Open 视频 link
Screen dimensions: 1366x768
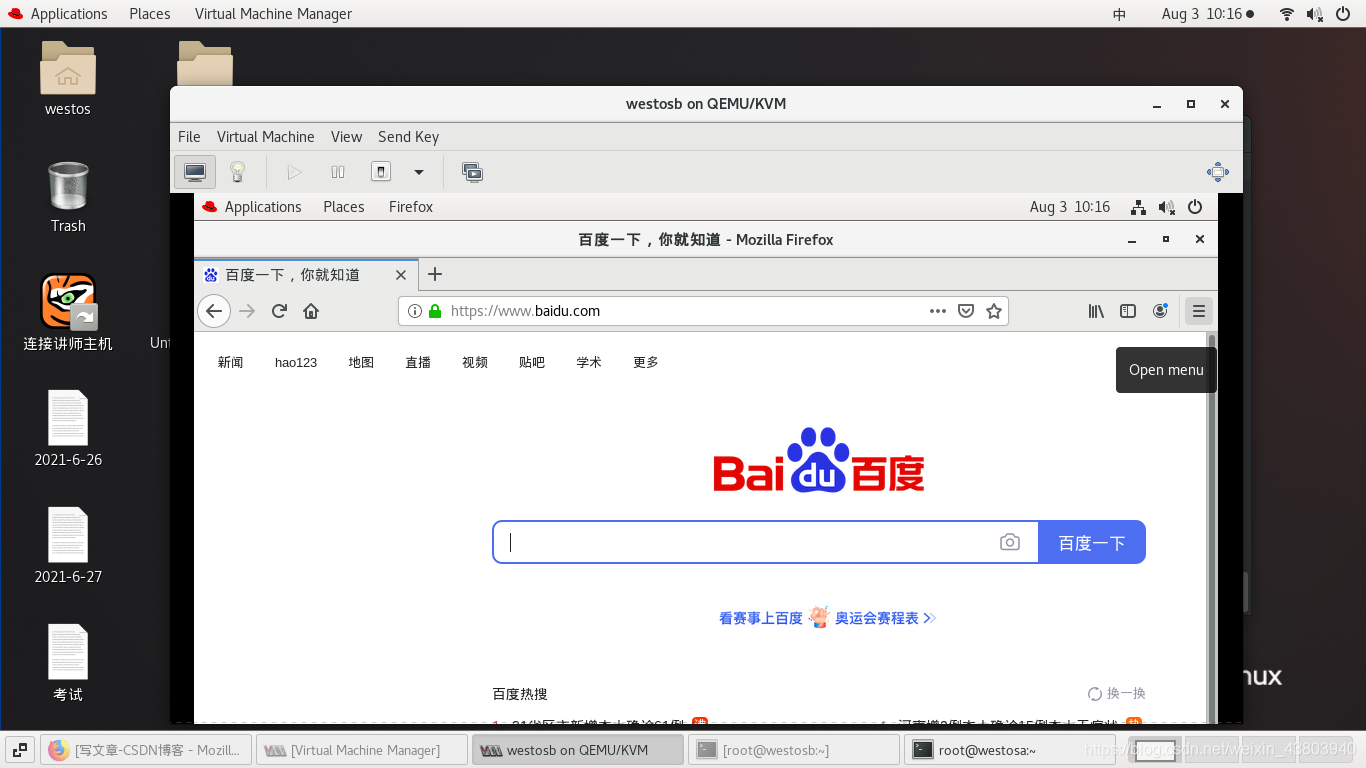(475, 362)
